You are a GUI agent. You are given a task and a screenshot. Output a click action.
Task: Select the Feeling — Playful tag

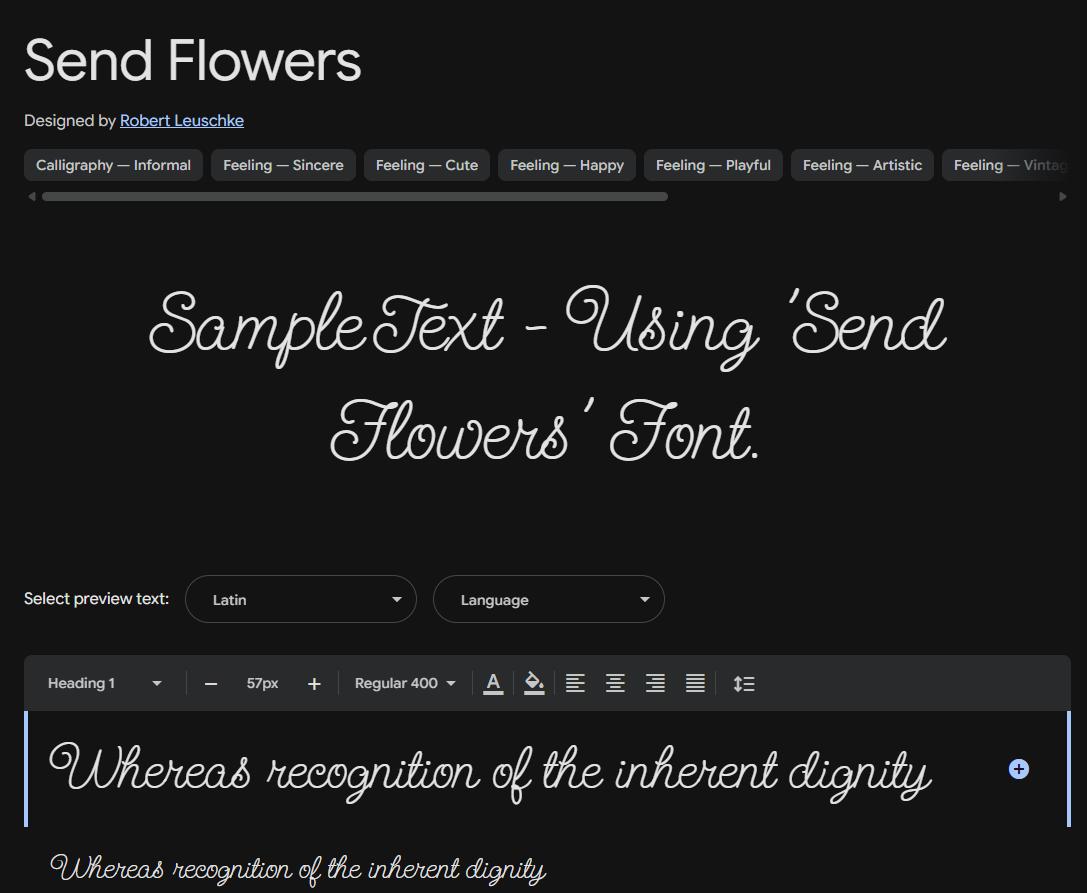(x=713, y=165)
